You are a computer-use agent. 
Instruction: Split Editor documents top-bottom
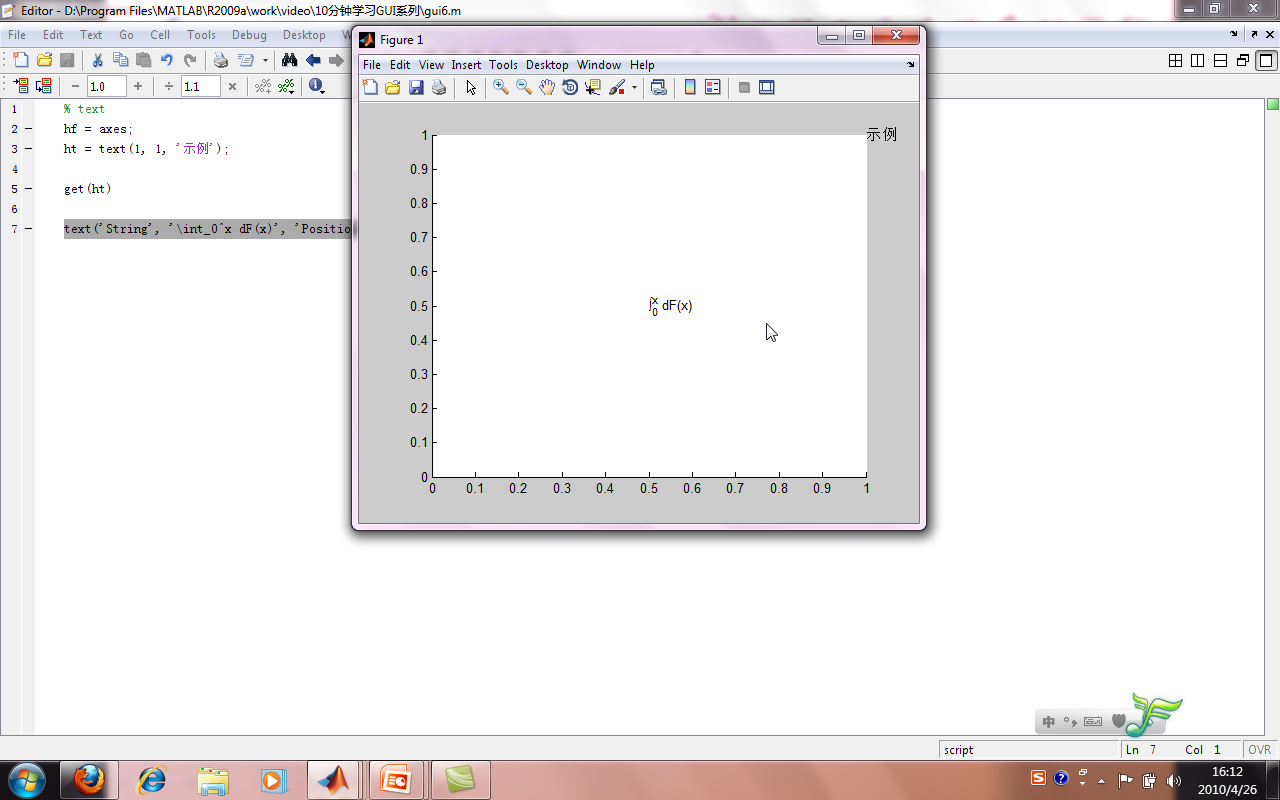(1220, 61)
